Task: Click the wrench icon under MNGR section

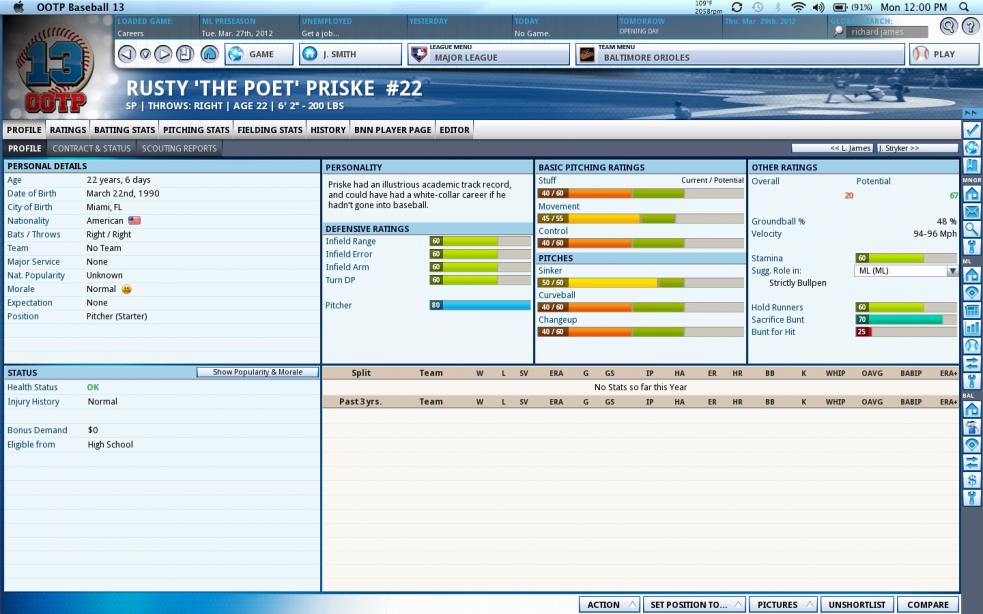Action: pos(972,247)
